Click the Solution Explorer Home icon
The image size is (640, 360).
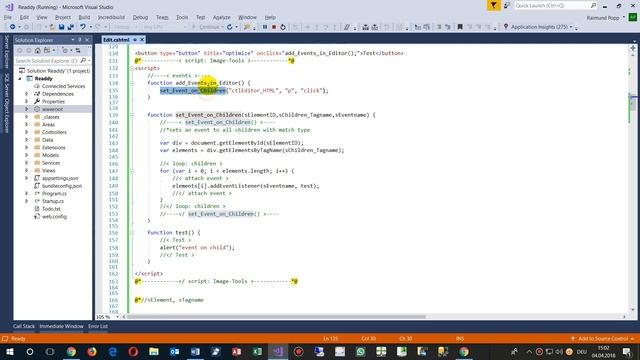click(38, 51)
